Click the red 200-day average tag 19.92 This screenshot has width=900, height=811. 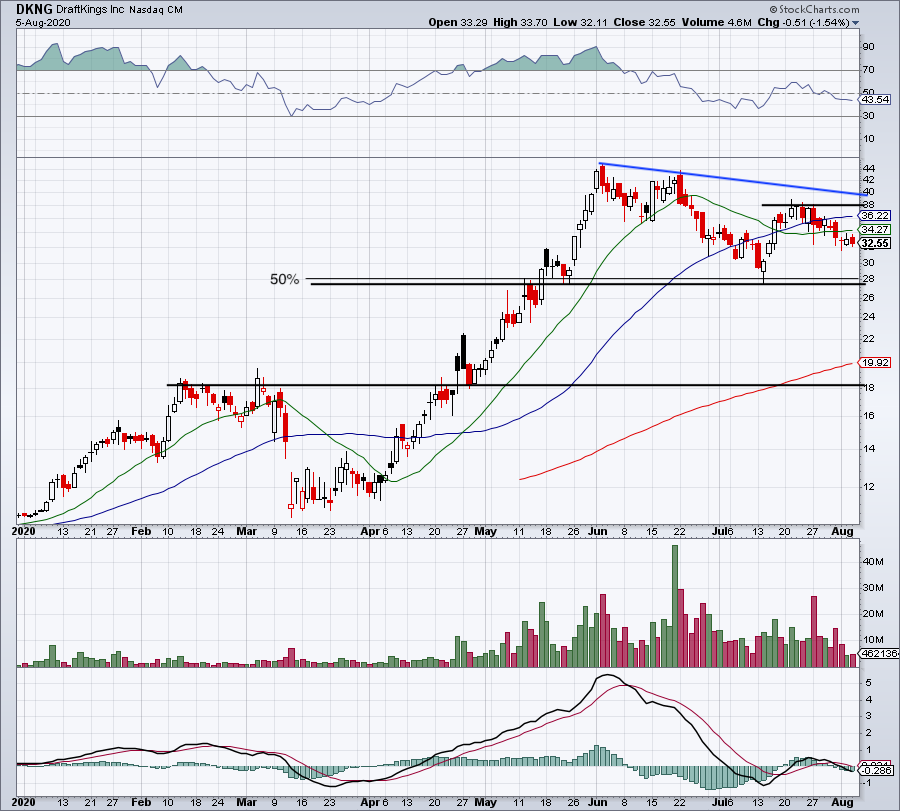coord(875,363)
